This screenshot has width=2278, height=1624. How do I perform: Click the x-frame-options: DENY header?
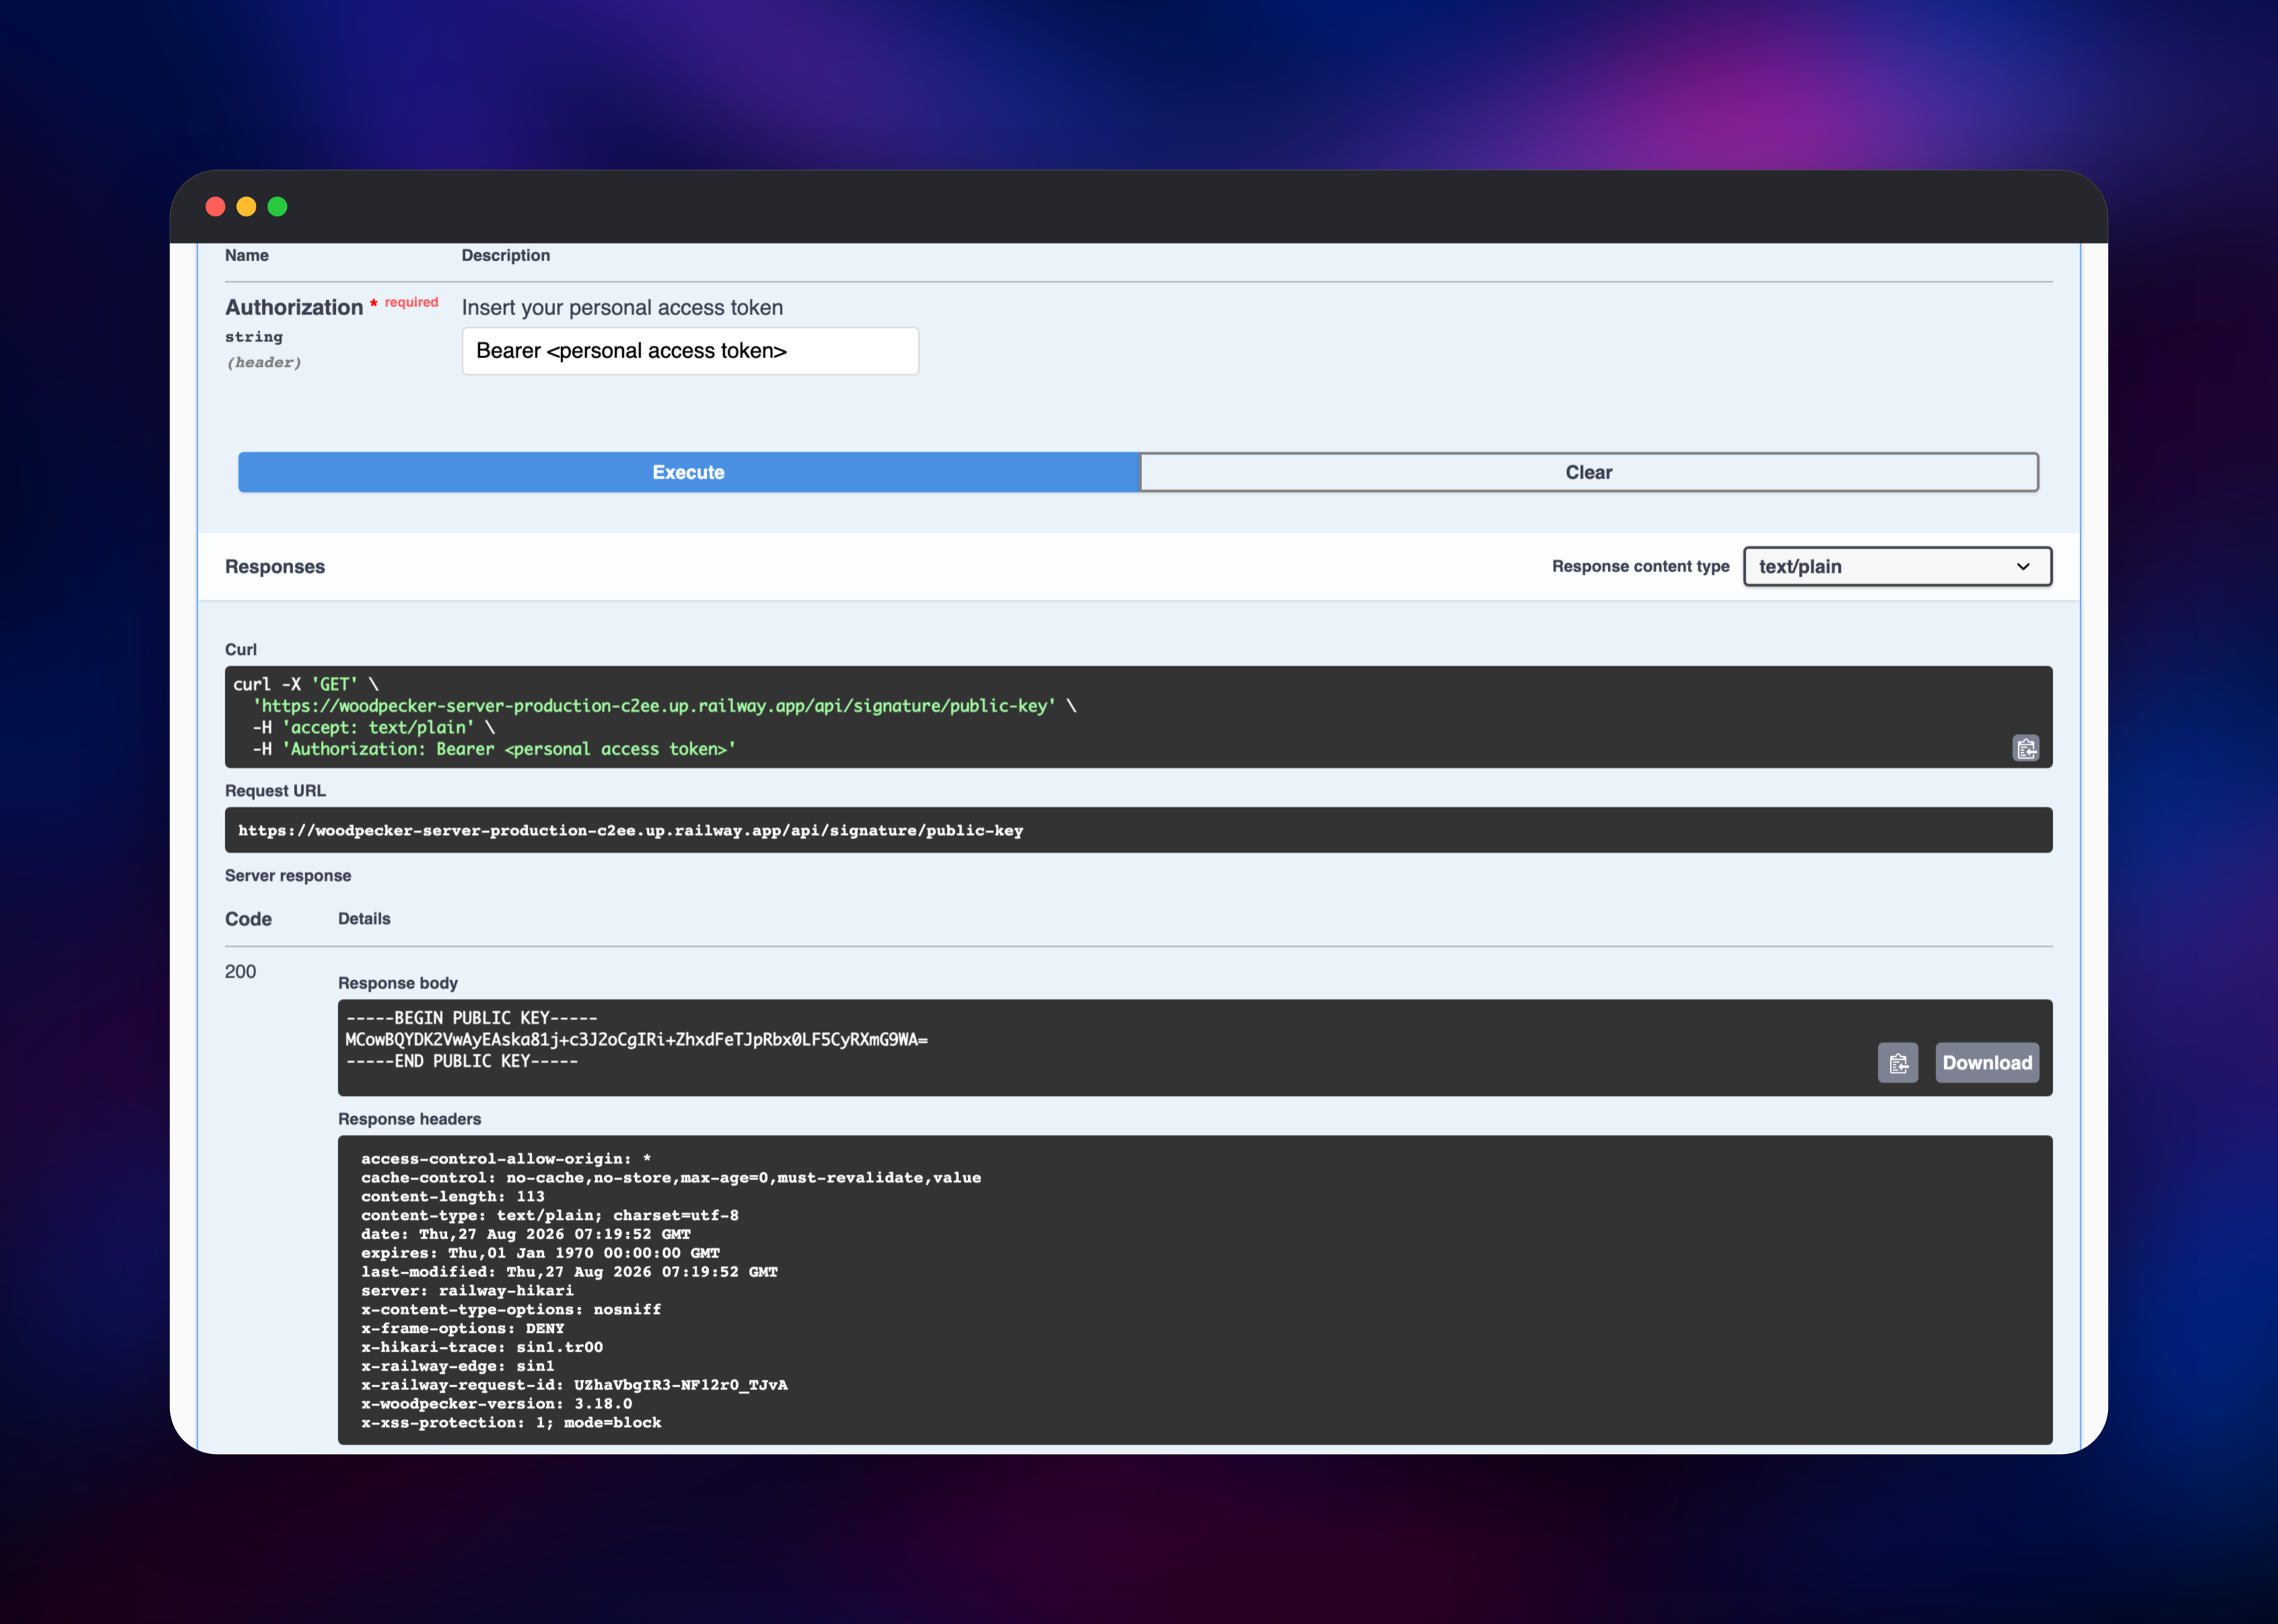pos(462,1329)
